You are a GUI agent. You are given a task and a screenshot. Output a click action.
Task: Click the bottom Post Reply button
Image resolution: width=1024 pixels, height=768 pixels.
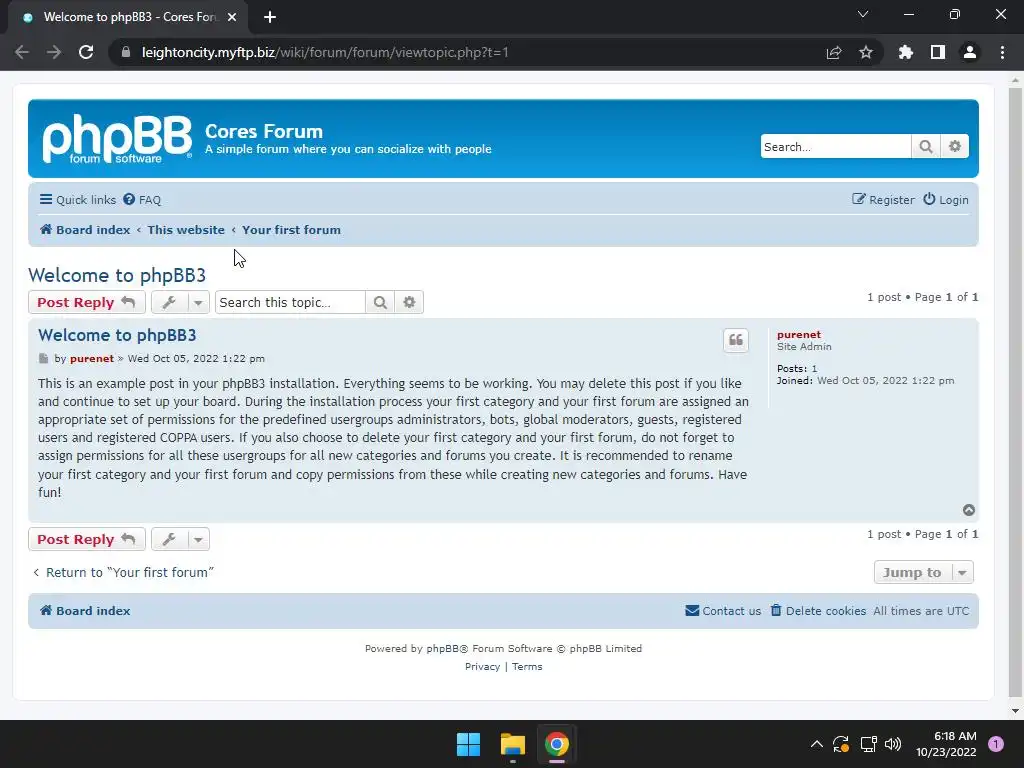click(x=86, y=539)
